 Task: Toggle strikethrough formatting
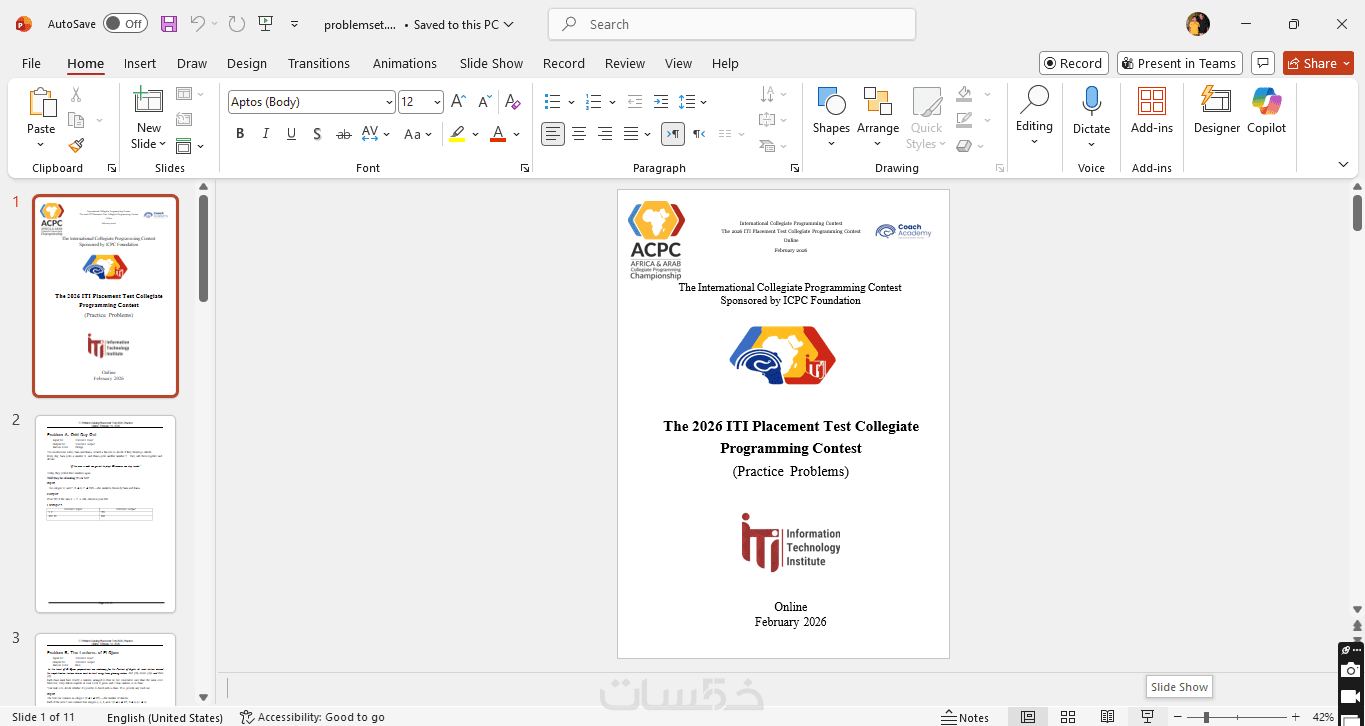click(x=343, y=134)
